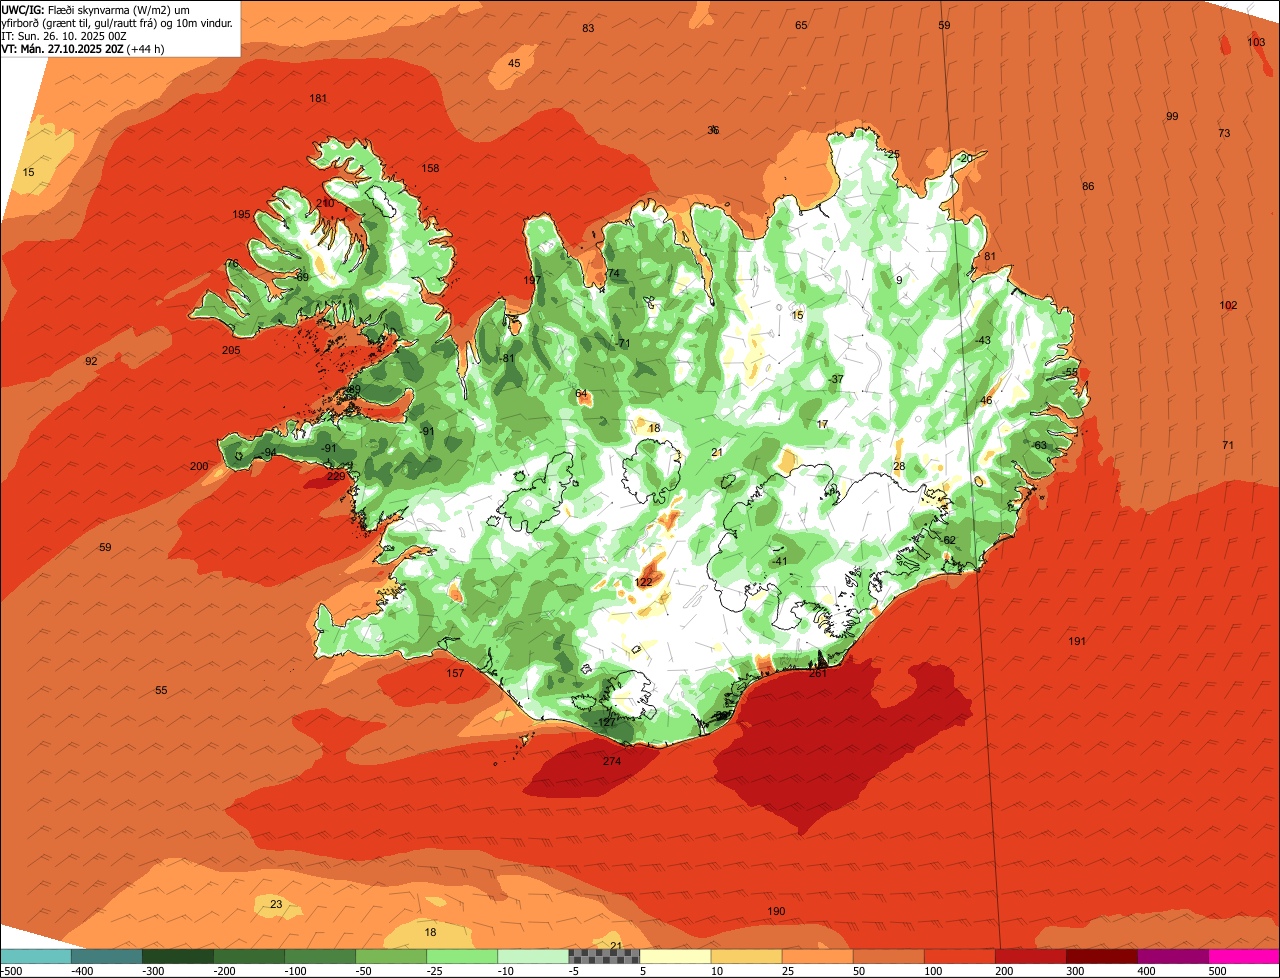
Task: Select the darkest green -300 to -200 legend swatch
Action: point(177,956)
